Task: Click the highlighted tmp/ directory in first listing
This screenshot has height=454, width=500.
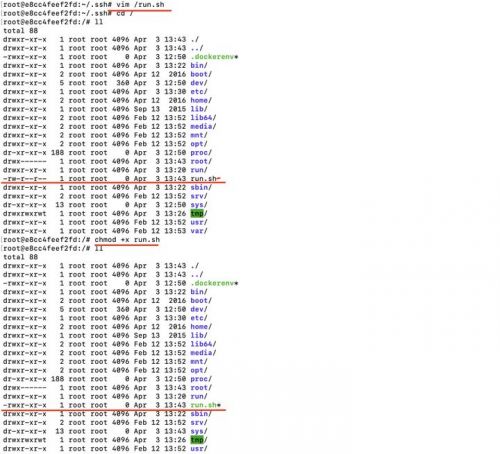Action: click(199, 213)
